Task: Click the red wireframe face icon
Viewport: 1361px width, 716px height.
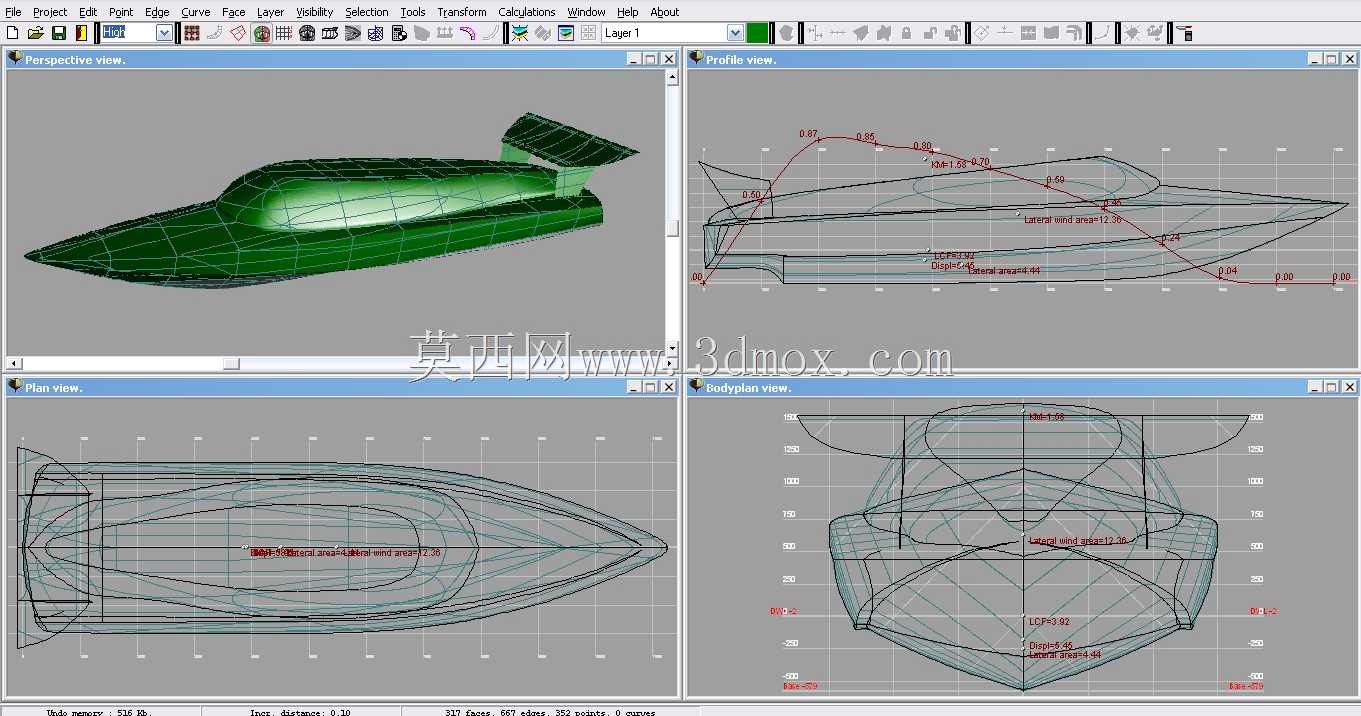Action: point(238,33)
